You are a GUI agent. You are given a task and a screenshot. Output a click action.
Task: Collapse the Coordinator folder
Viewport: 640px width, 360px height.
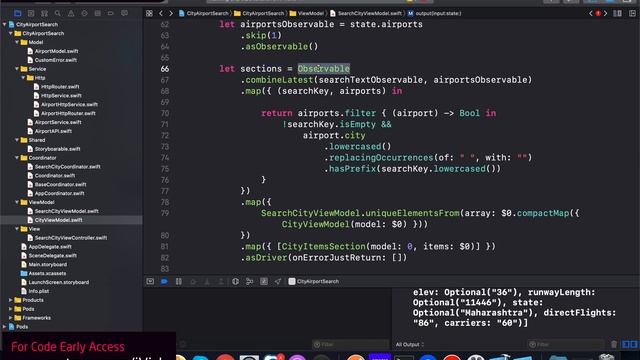[17, 158]
